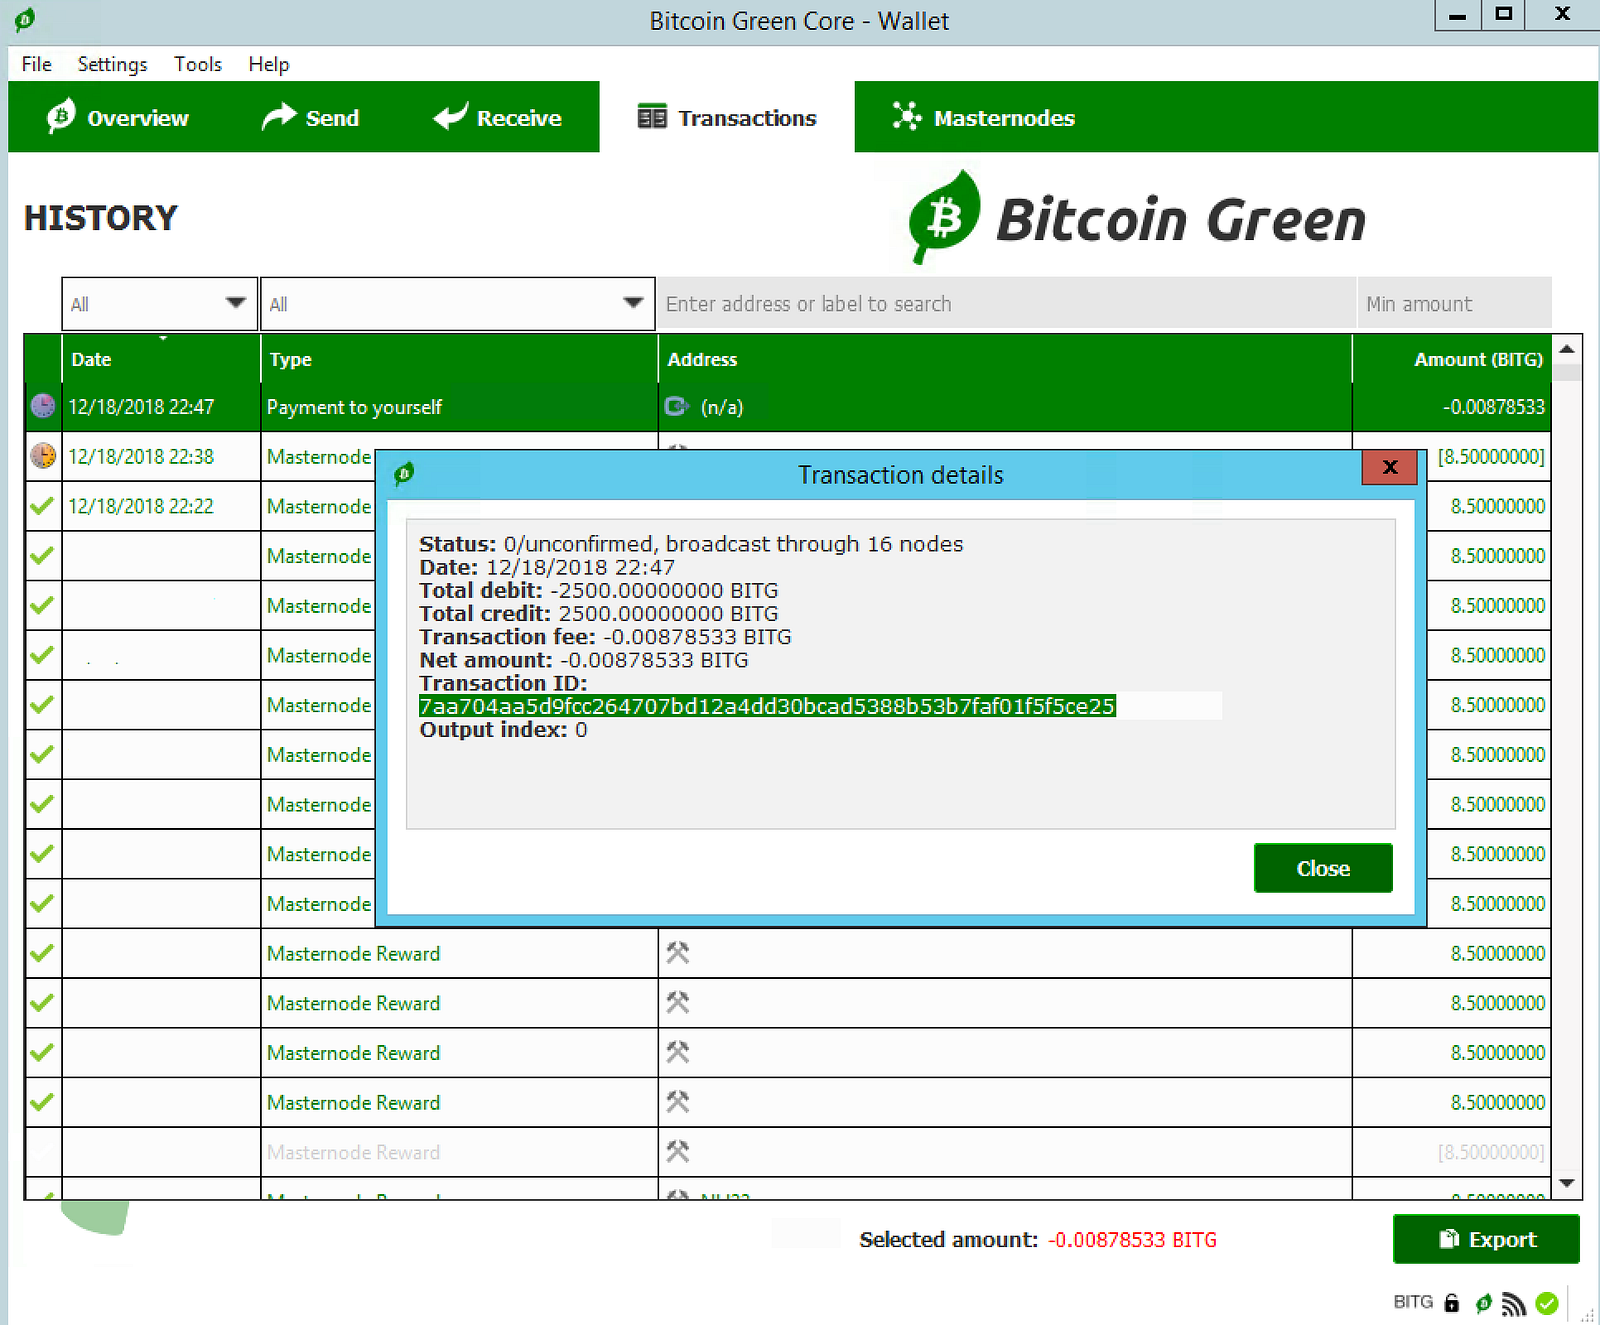Screen dimensions: 1600x1325
Task: Open the File menu
Action: pos(37,64)
